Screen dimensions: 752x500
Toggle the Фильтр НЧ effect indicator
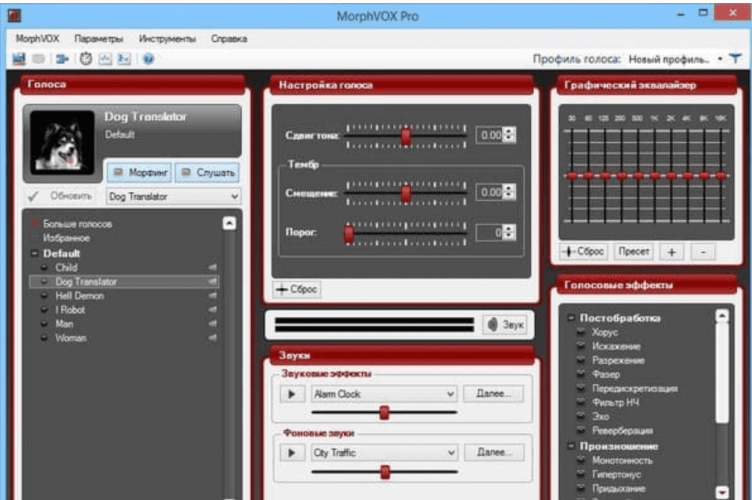581,402
